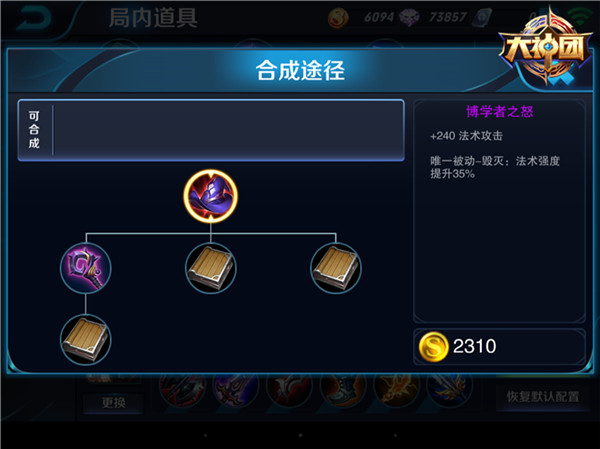Tap the diamond currency icon at top
Screen dimensions: 600x449
coord(409,18)
